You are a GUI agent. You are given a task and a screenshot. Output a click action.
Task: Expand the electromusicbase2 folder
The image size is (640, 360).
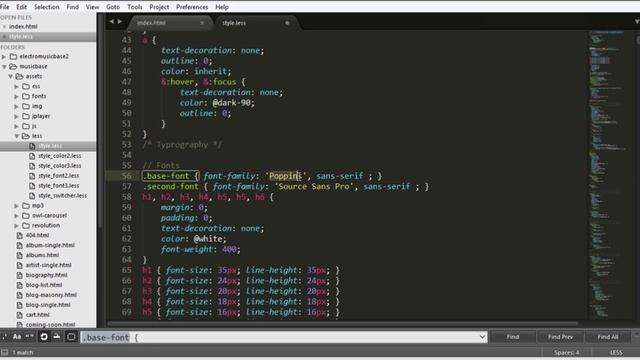[4, 56]
